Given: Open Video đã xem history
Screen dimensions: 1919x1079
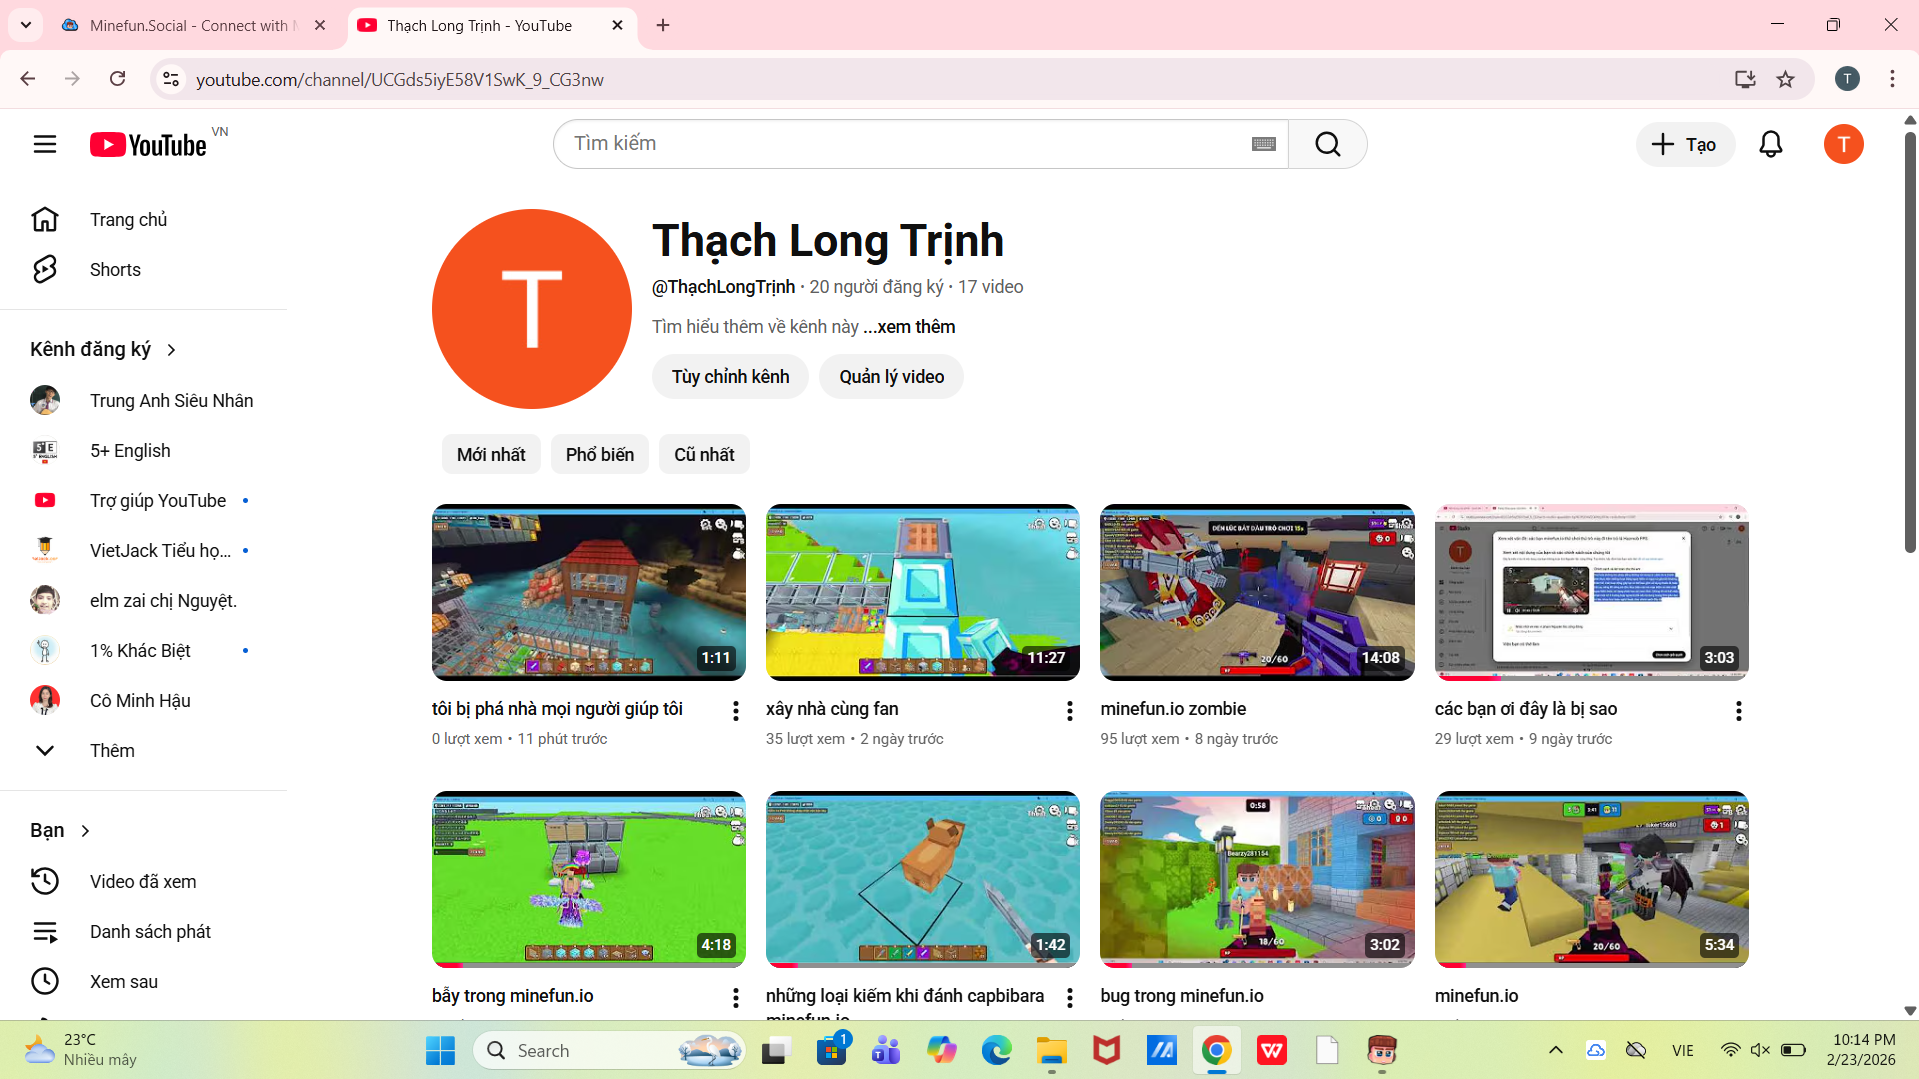Looking at the screenshot, I should [x=143, y=881].
